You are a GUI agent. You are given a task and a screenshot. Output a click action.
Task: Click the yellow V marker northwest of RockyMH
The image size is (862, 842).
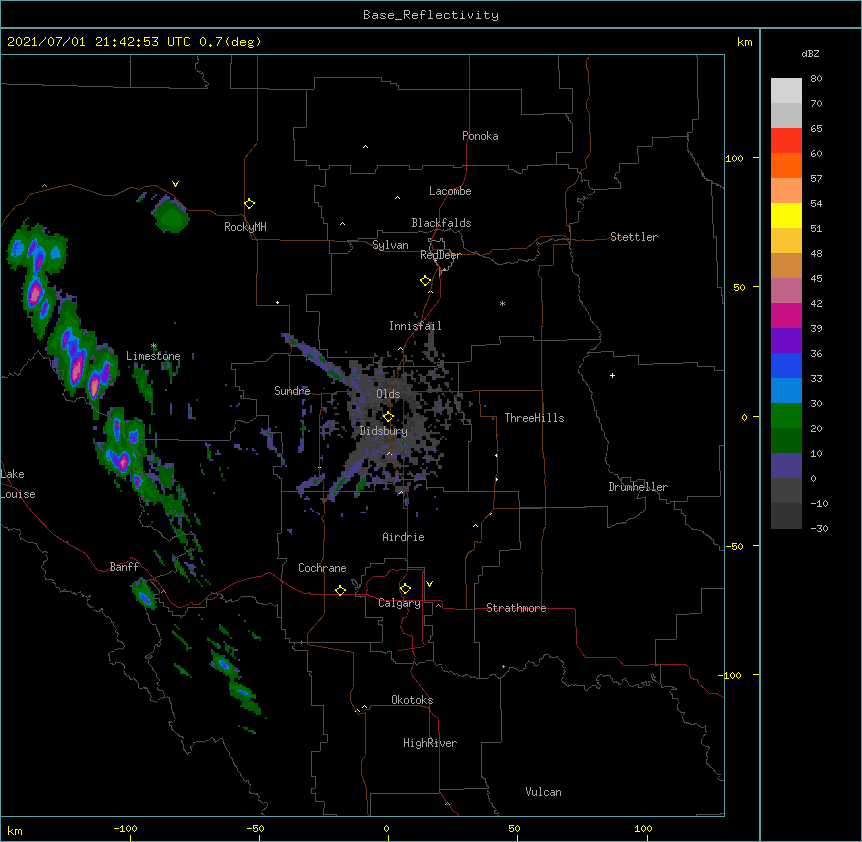click(x=175, y=184)
